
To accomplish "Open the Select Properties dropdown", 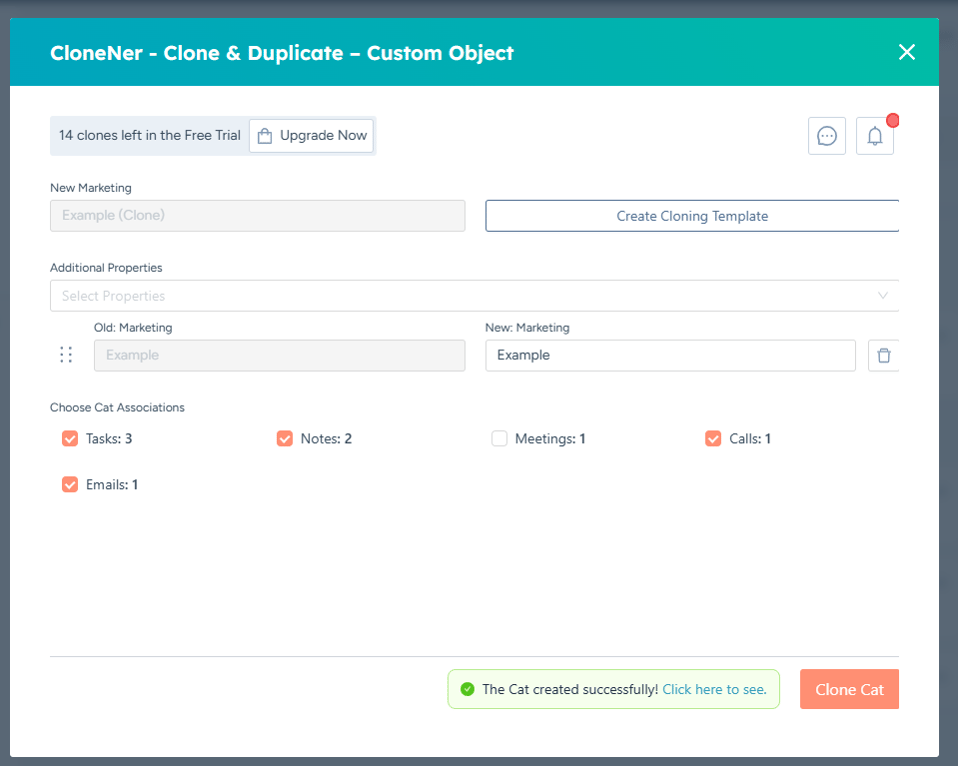I will coord(474,296).
